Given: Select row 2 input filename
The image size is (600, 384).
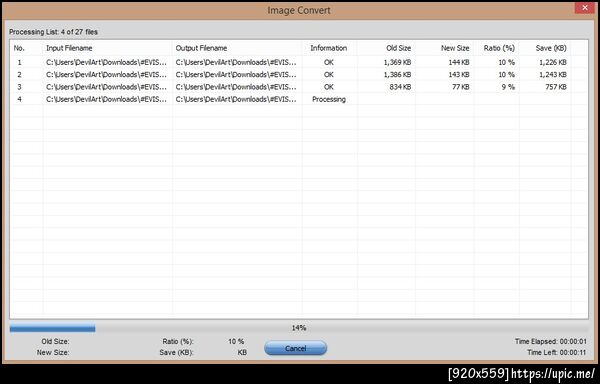Looking at the screenshot, I should [107, 75].
